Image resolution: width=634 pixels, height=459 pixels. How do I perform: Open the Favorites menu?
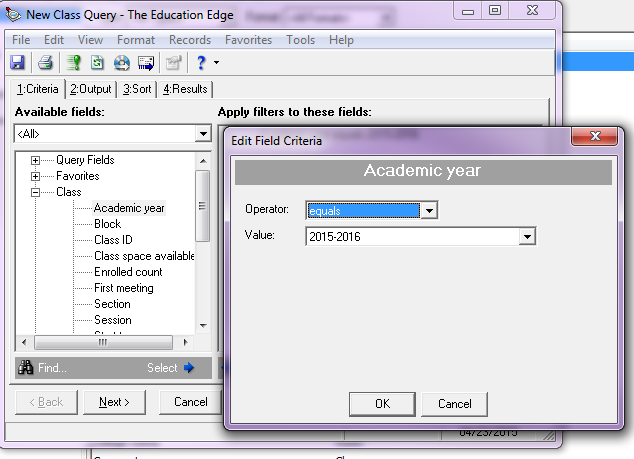tap(248, 40)
